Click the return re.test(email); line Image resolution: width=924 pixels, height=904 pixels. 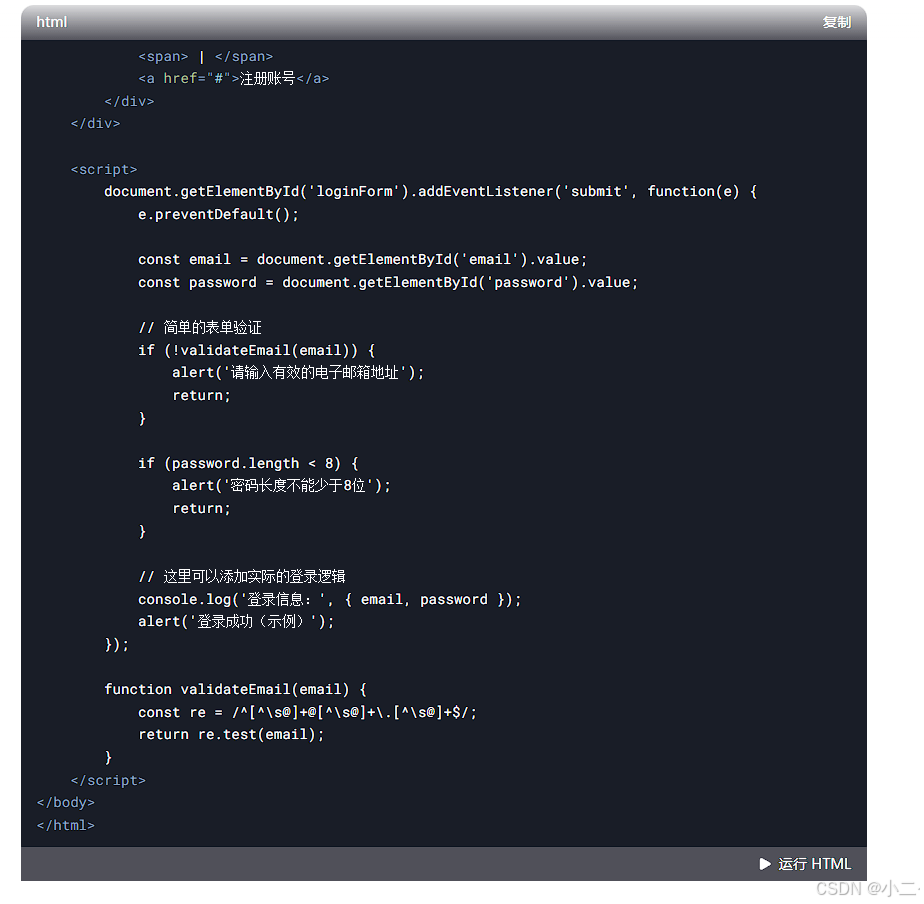pyautogui.click(x=231, y=735)
